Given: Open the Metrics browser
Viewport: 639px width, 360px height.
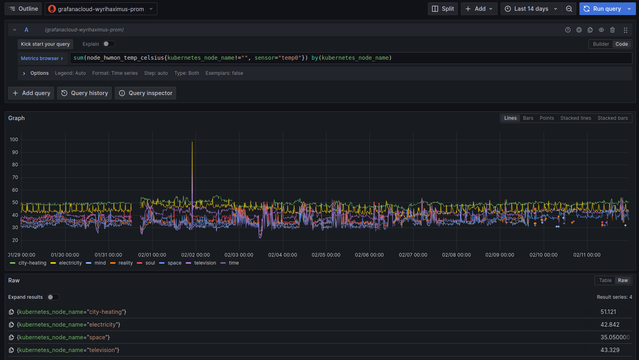Looking at the screenshot, I should coord(42,58).
